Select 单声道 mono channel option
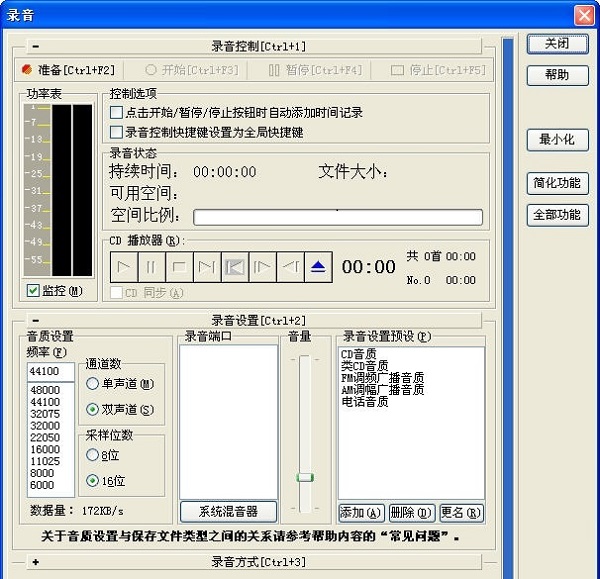The height and width of the screenshot is (579, 600). click(x=93, y=383)
